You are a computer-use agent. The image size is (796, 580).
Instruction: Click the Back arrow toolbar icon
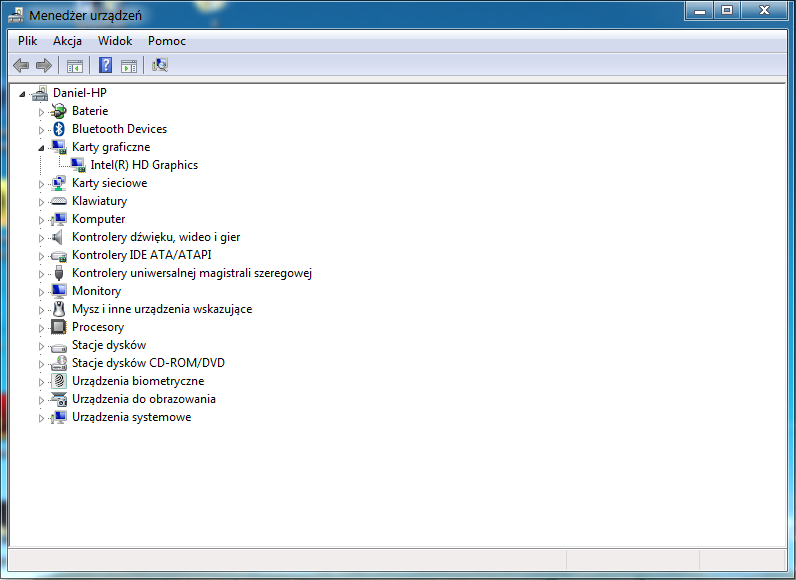tap(21, 65)
